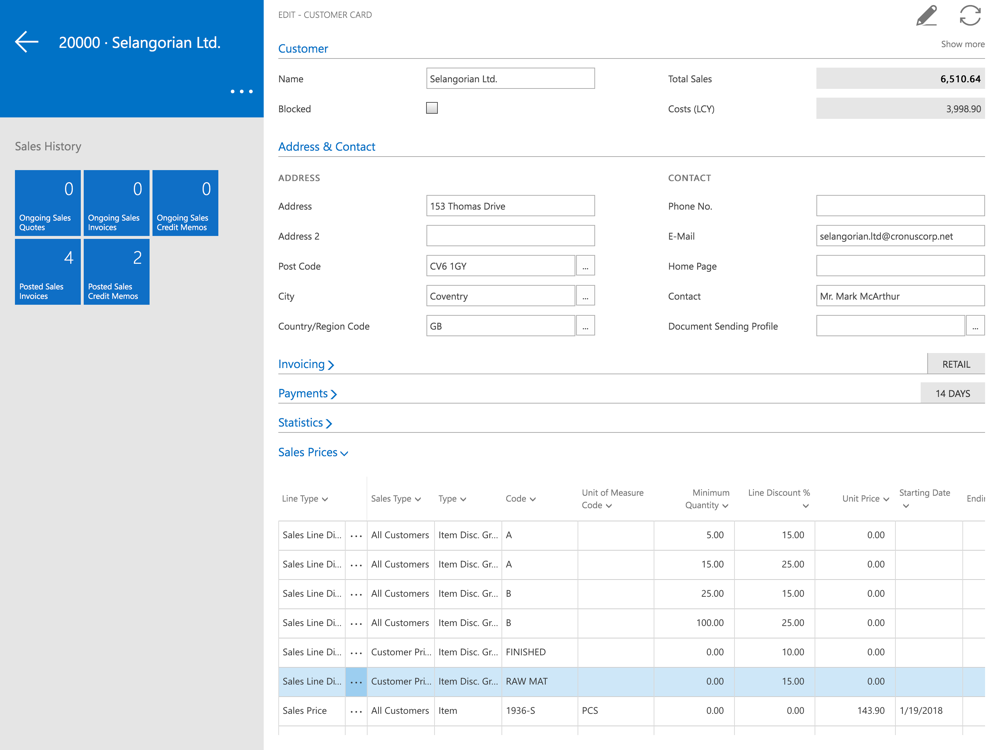Click the E-Mail field
The height and width of the screenshot is (750, 1000).
coord(901,236)
